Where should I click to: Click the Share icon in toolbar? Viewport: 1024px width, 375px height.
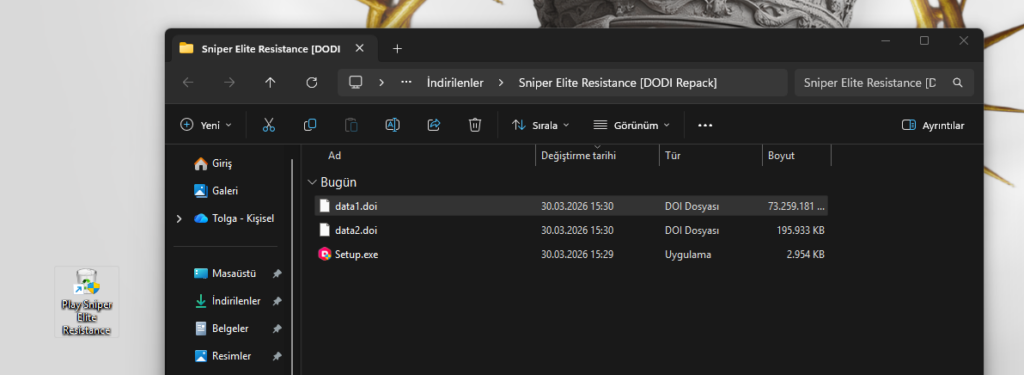click(434, 125)
